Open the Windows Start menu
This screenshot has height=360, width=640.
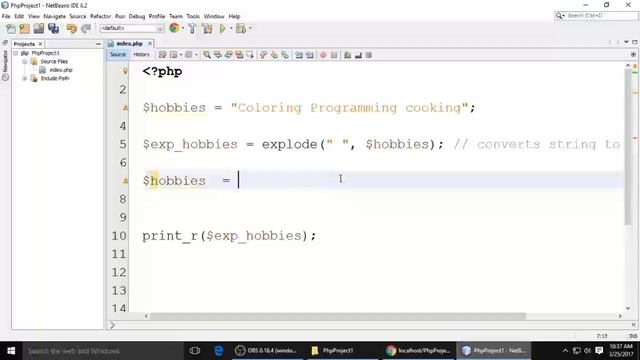pos(11,351)
